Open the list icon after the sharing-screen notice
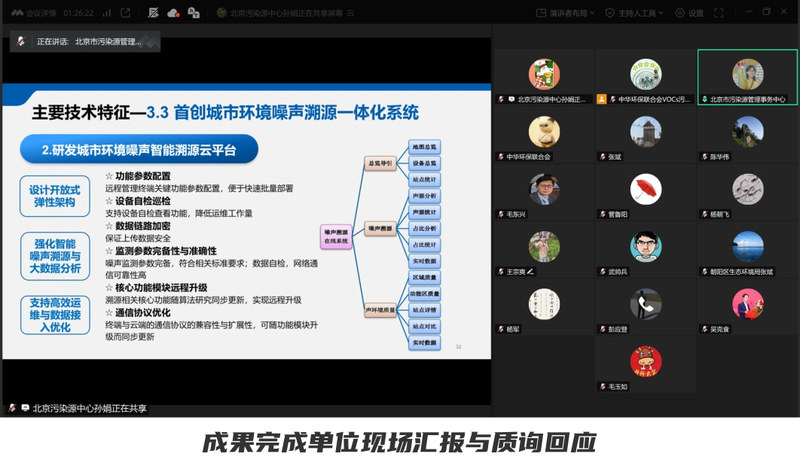This screenshot has width=800, height=469. pos(351,13)
